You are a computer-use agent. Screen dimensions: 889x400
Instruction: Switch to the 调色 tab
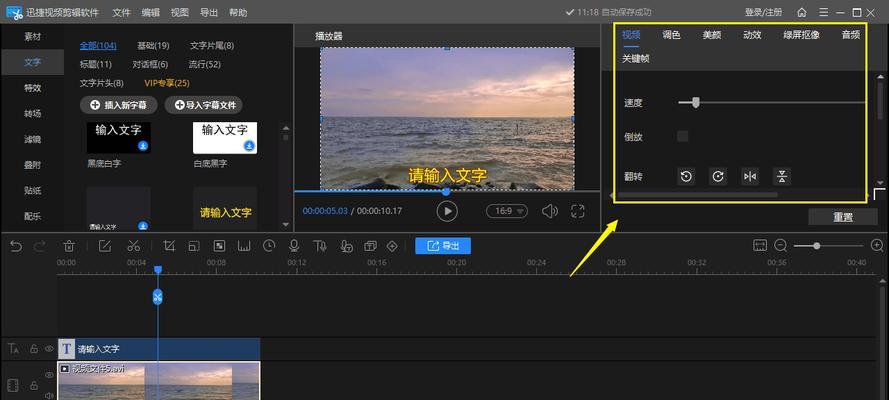tap(671, 35)
